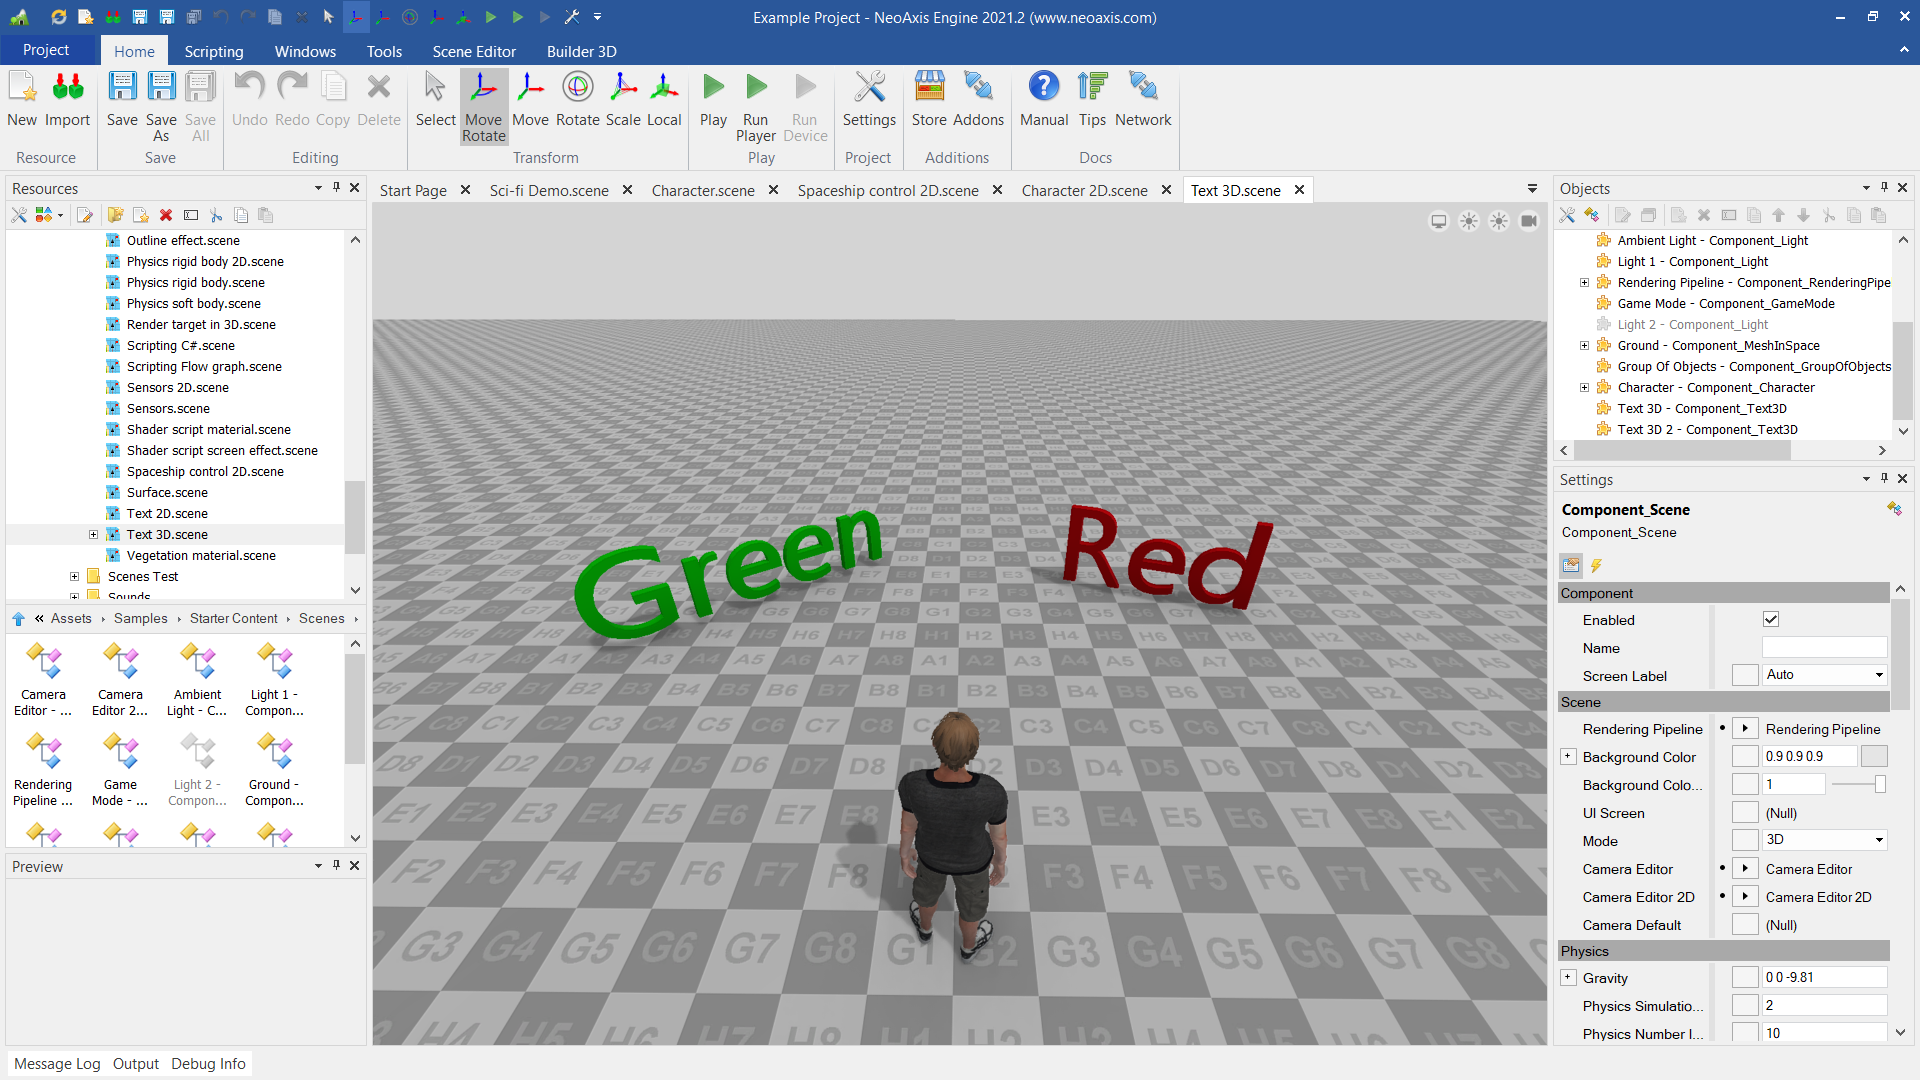Toggle the Local transform mode
The height and width of the screenshot is (1080, 1920).
pos(663,98)
